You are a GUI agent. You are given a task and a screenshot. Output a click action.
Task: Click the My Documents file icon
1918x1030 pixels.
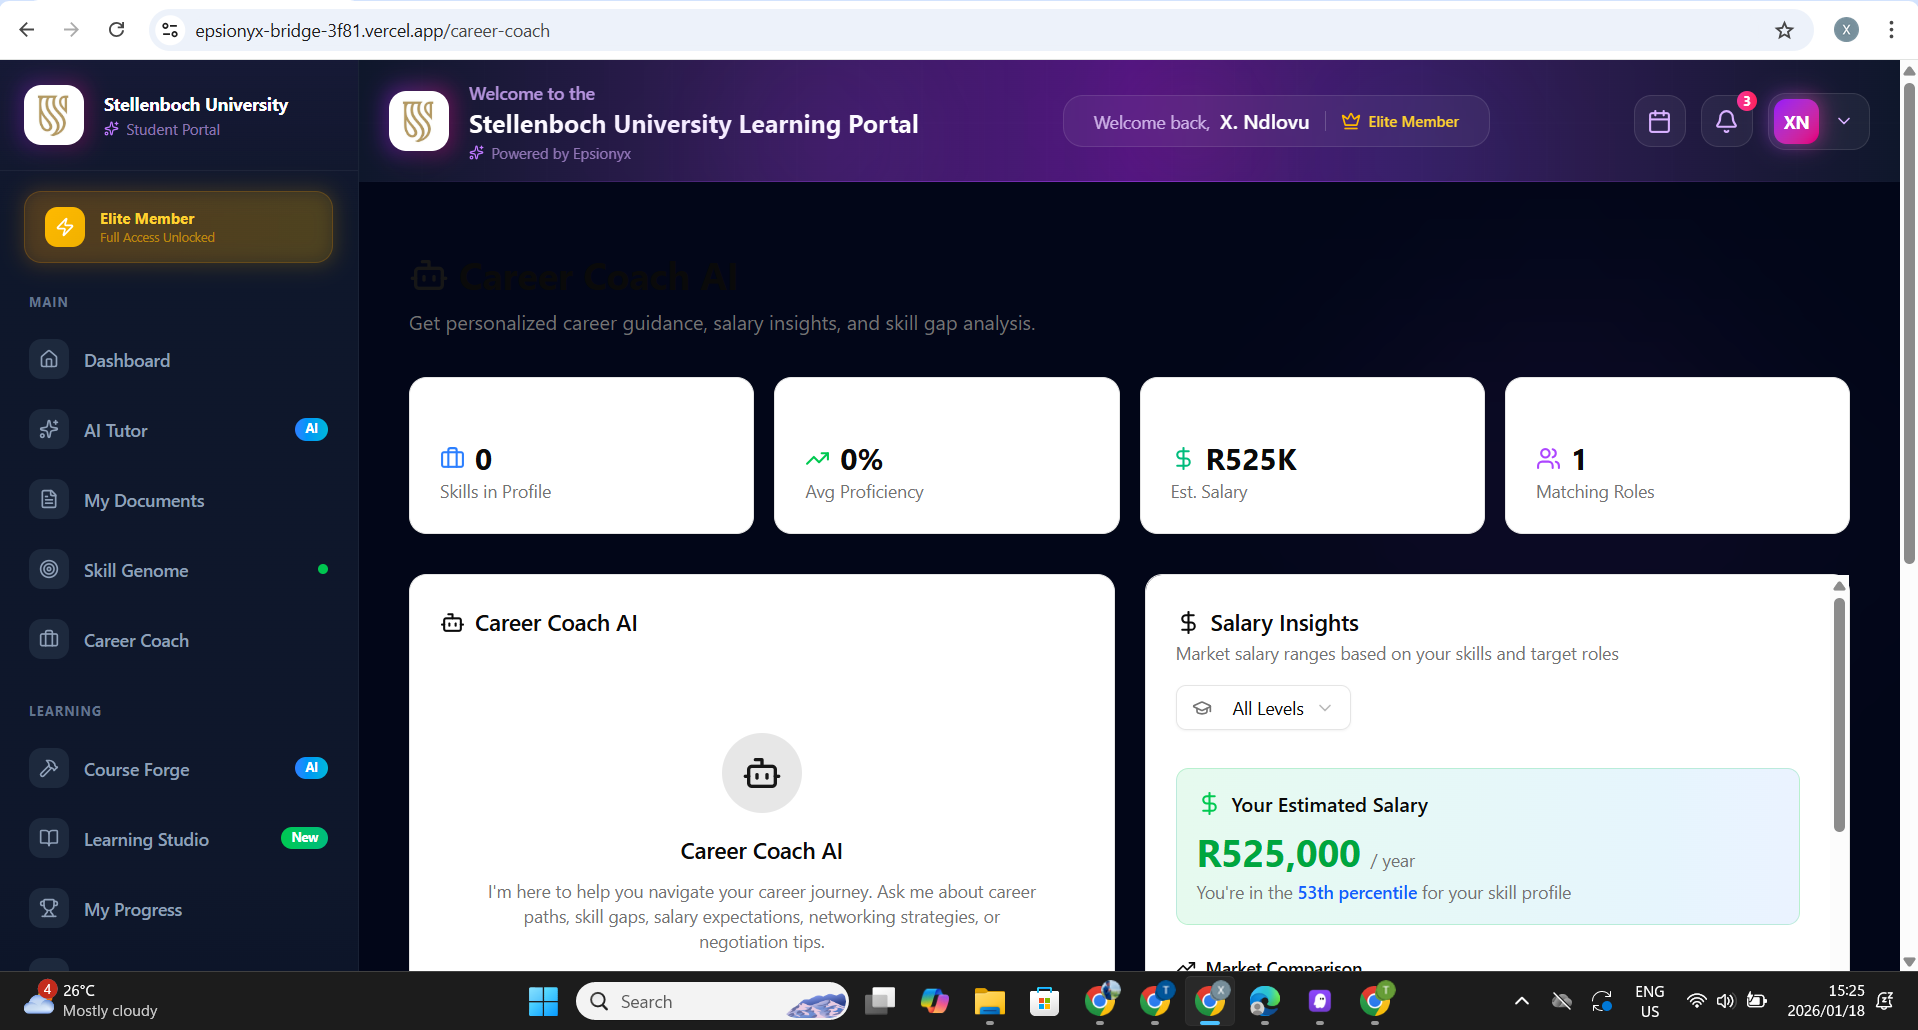49,499
